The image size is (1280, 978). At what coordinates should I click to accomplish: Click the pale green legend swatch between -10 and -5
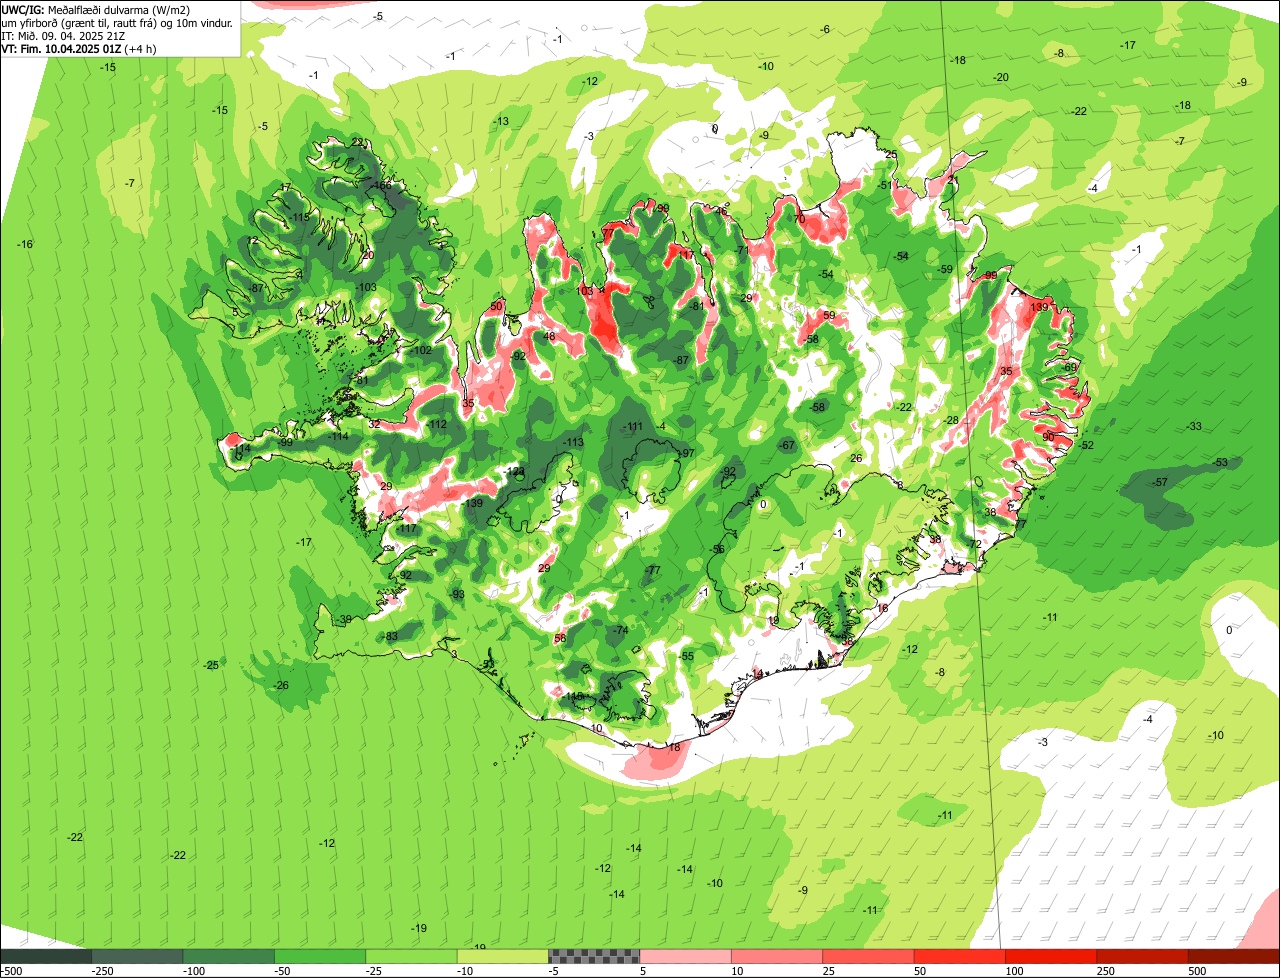point(502,956)
